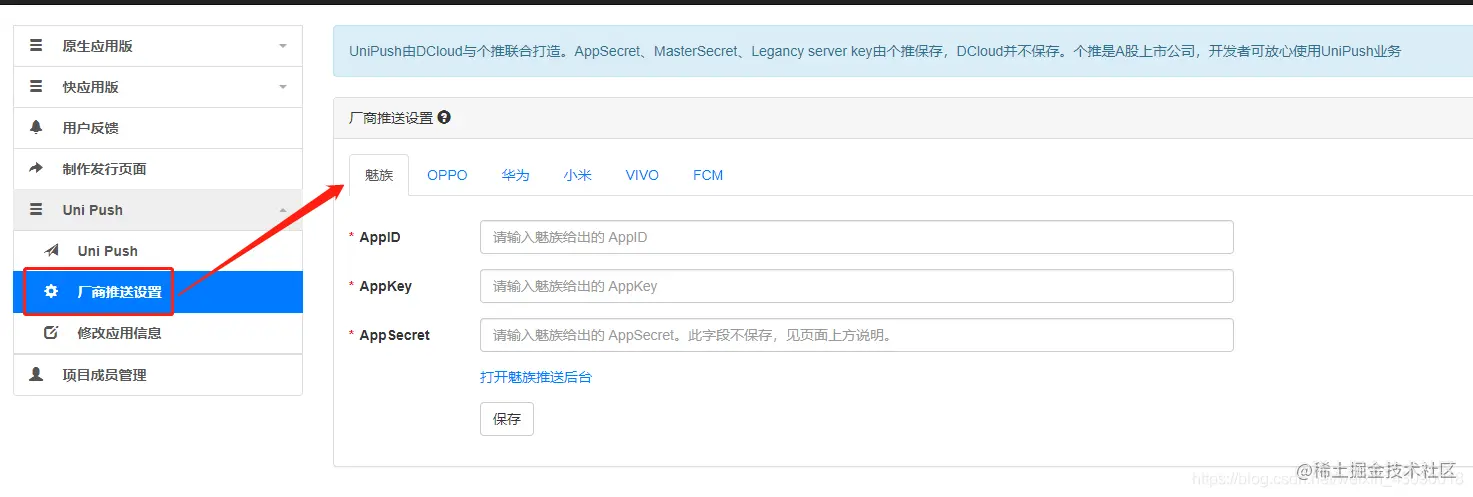Click the edit pencil icon next to 修改应用信息
Viewport: 1473px width, 497px height.
[x=52, y=333]
